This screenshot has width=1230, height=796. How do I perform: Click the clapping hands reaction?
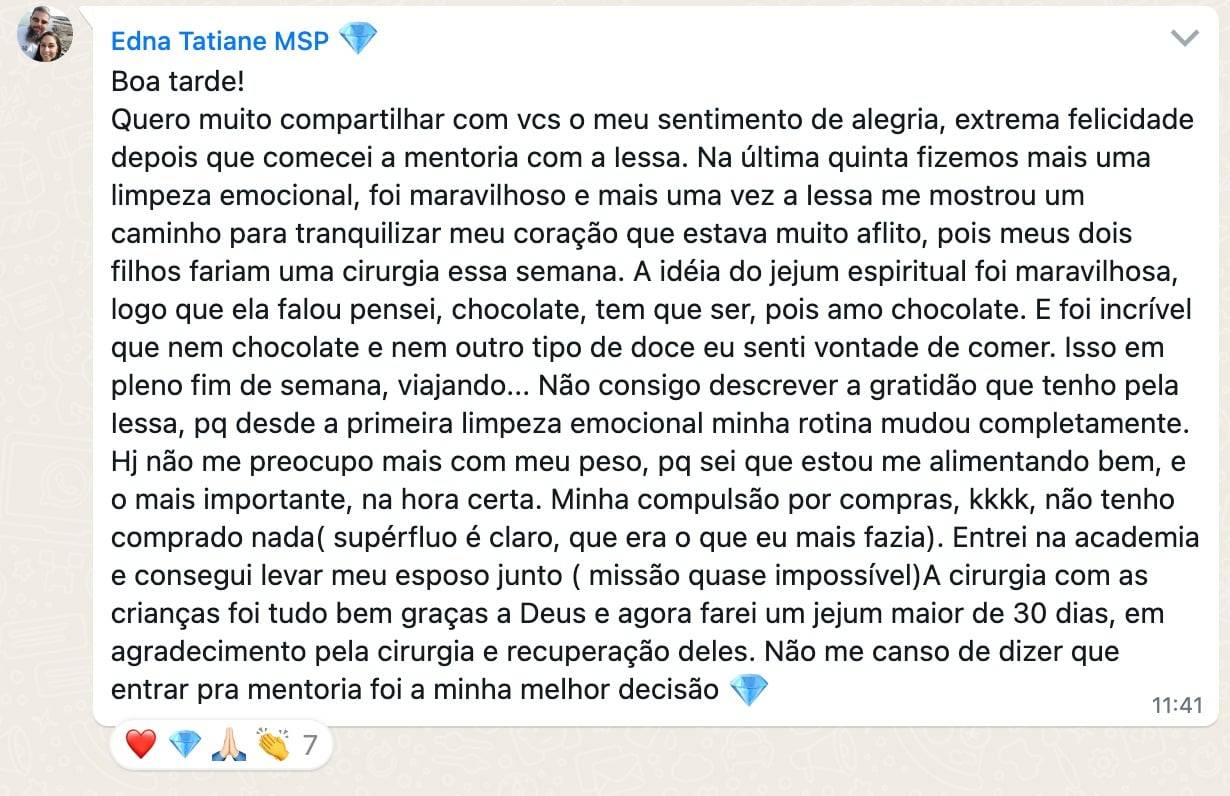click(x=272, y=744)
